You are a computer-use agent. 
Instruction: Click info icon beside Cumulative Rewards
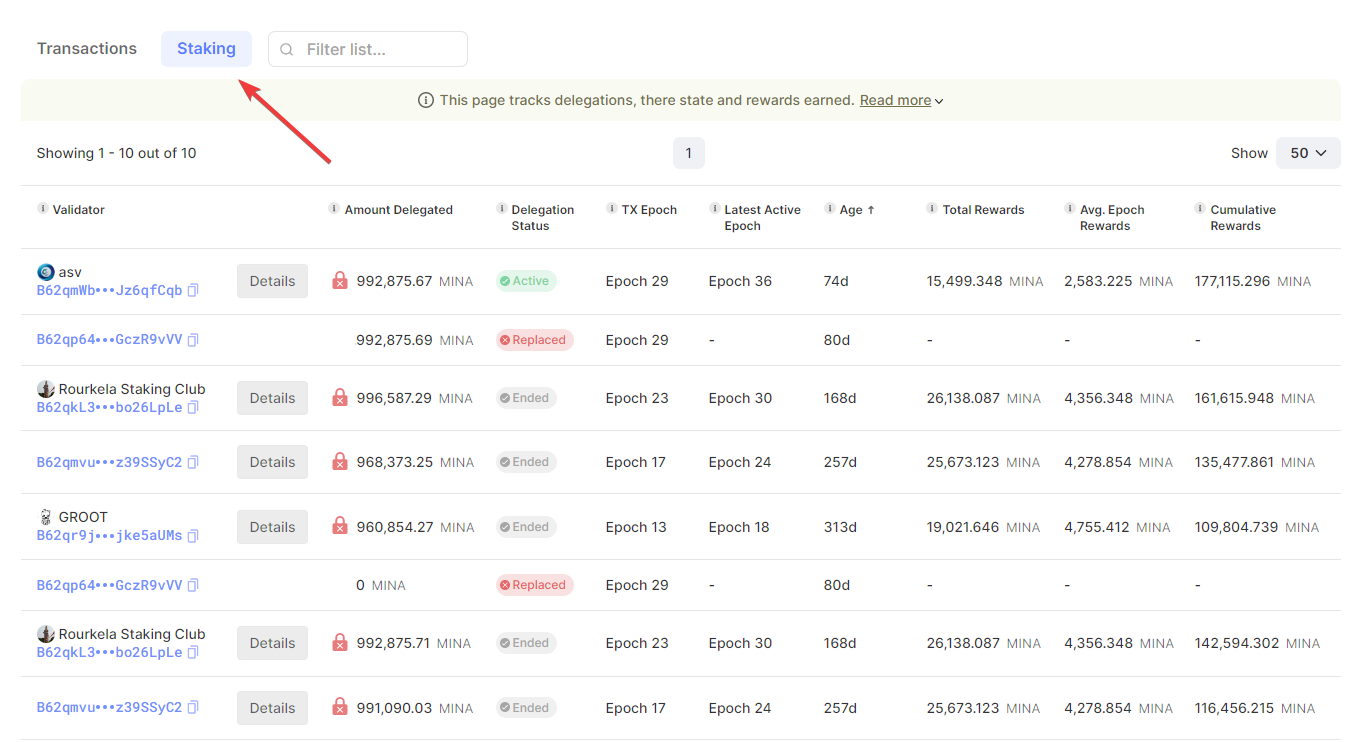tap(1200, 209)
